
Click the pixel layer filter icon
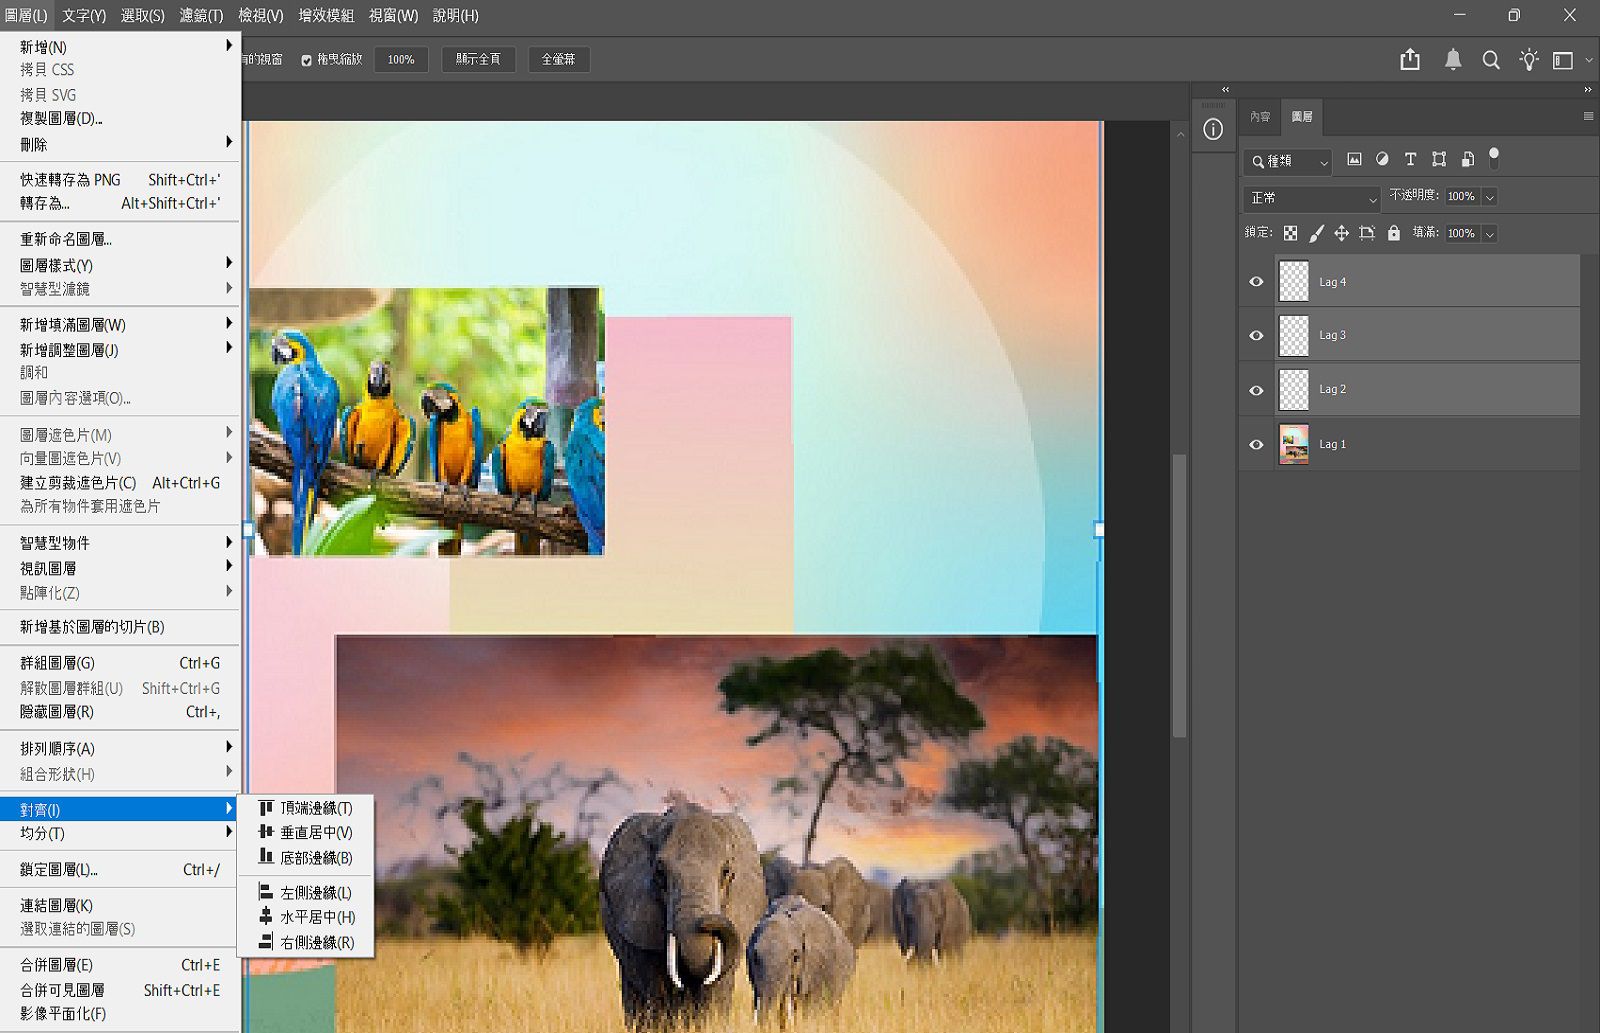click(1354, 159)
